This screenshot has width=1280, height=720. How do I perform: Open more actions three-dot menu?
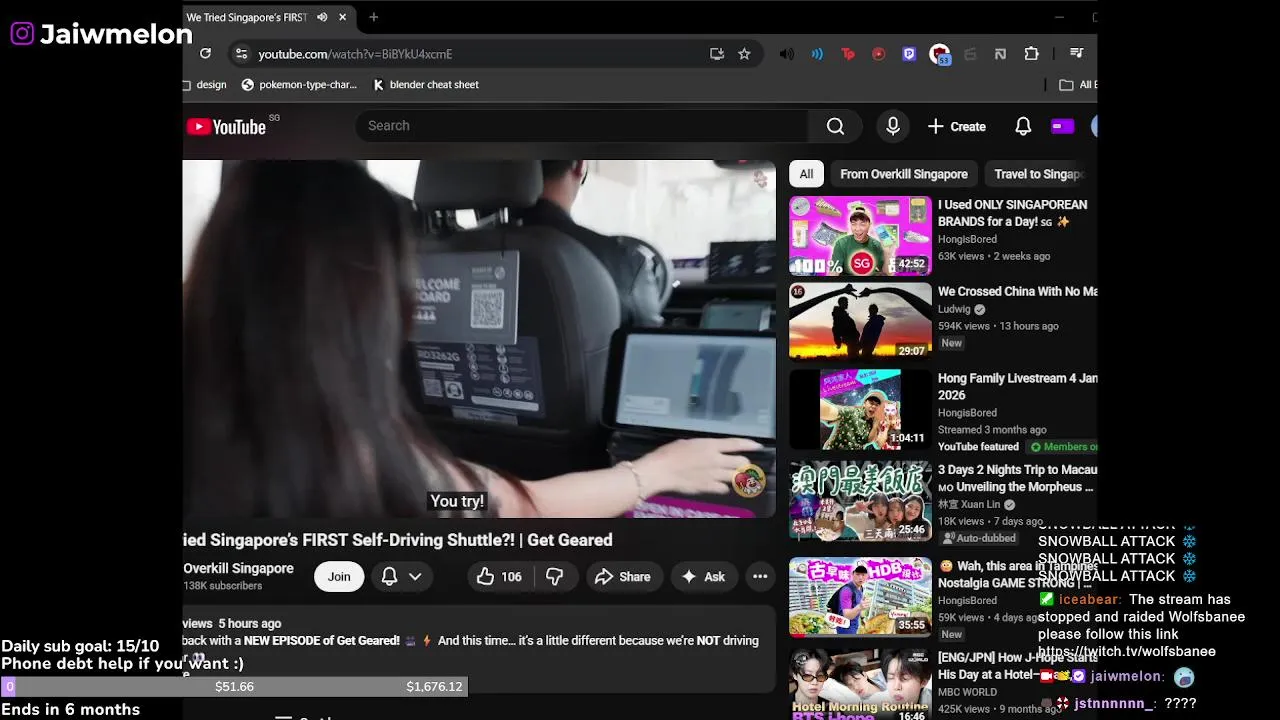(x=760, y=577)
